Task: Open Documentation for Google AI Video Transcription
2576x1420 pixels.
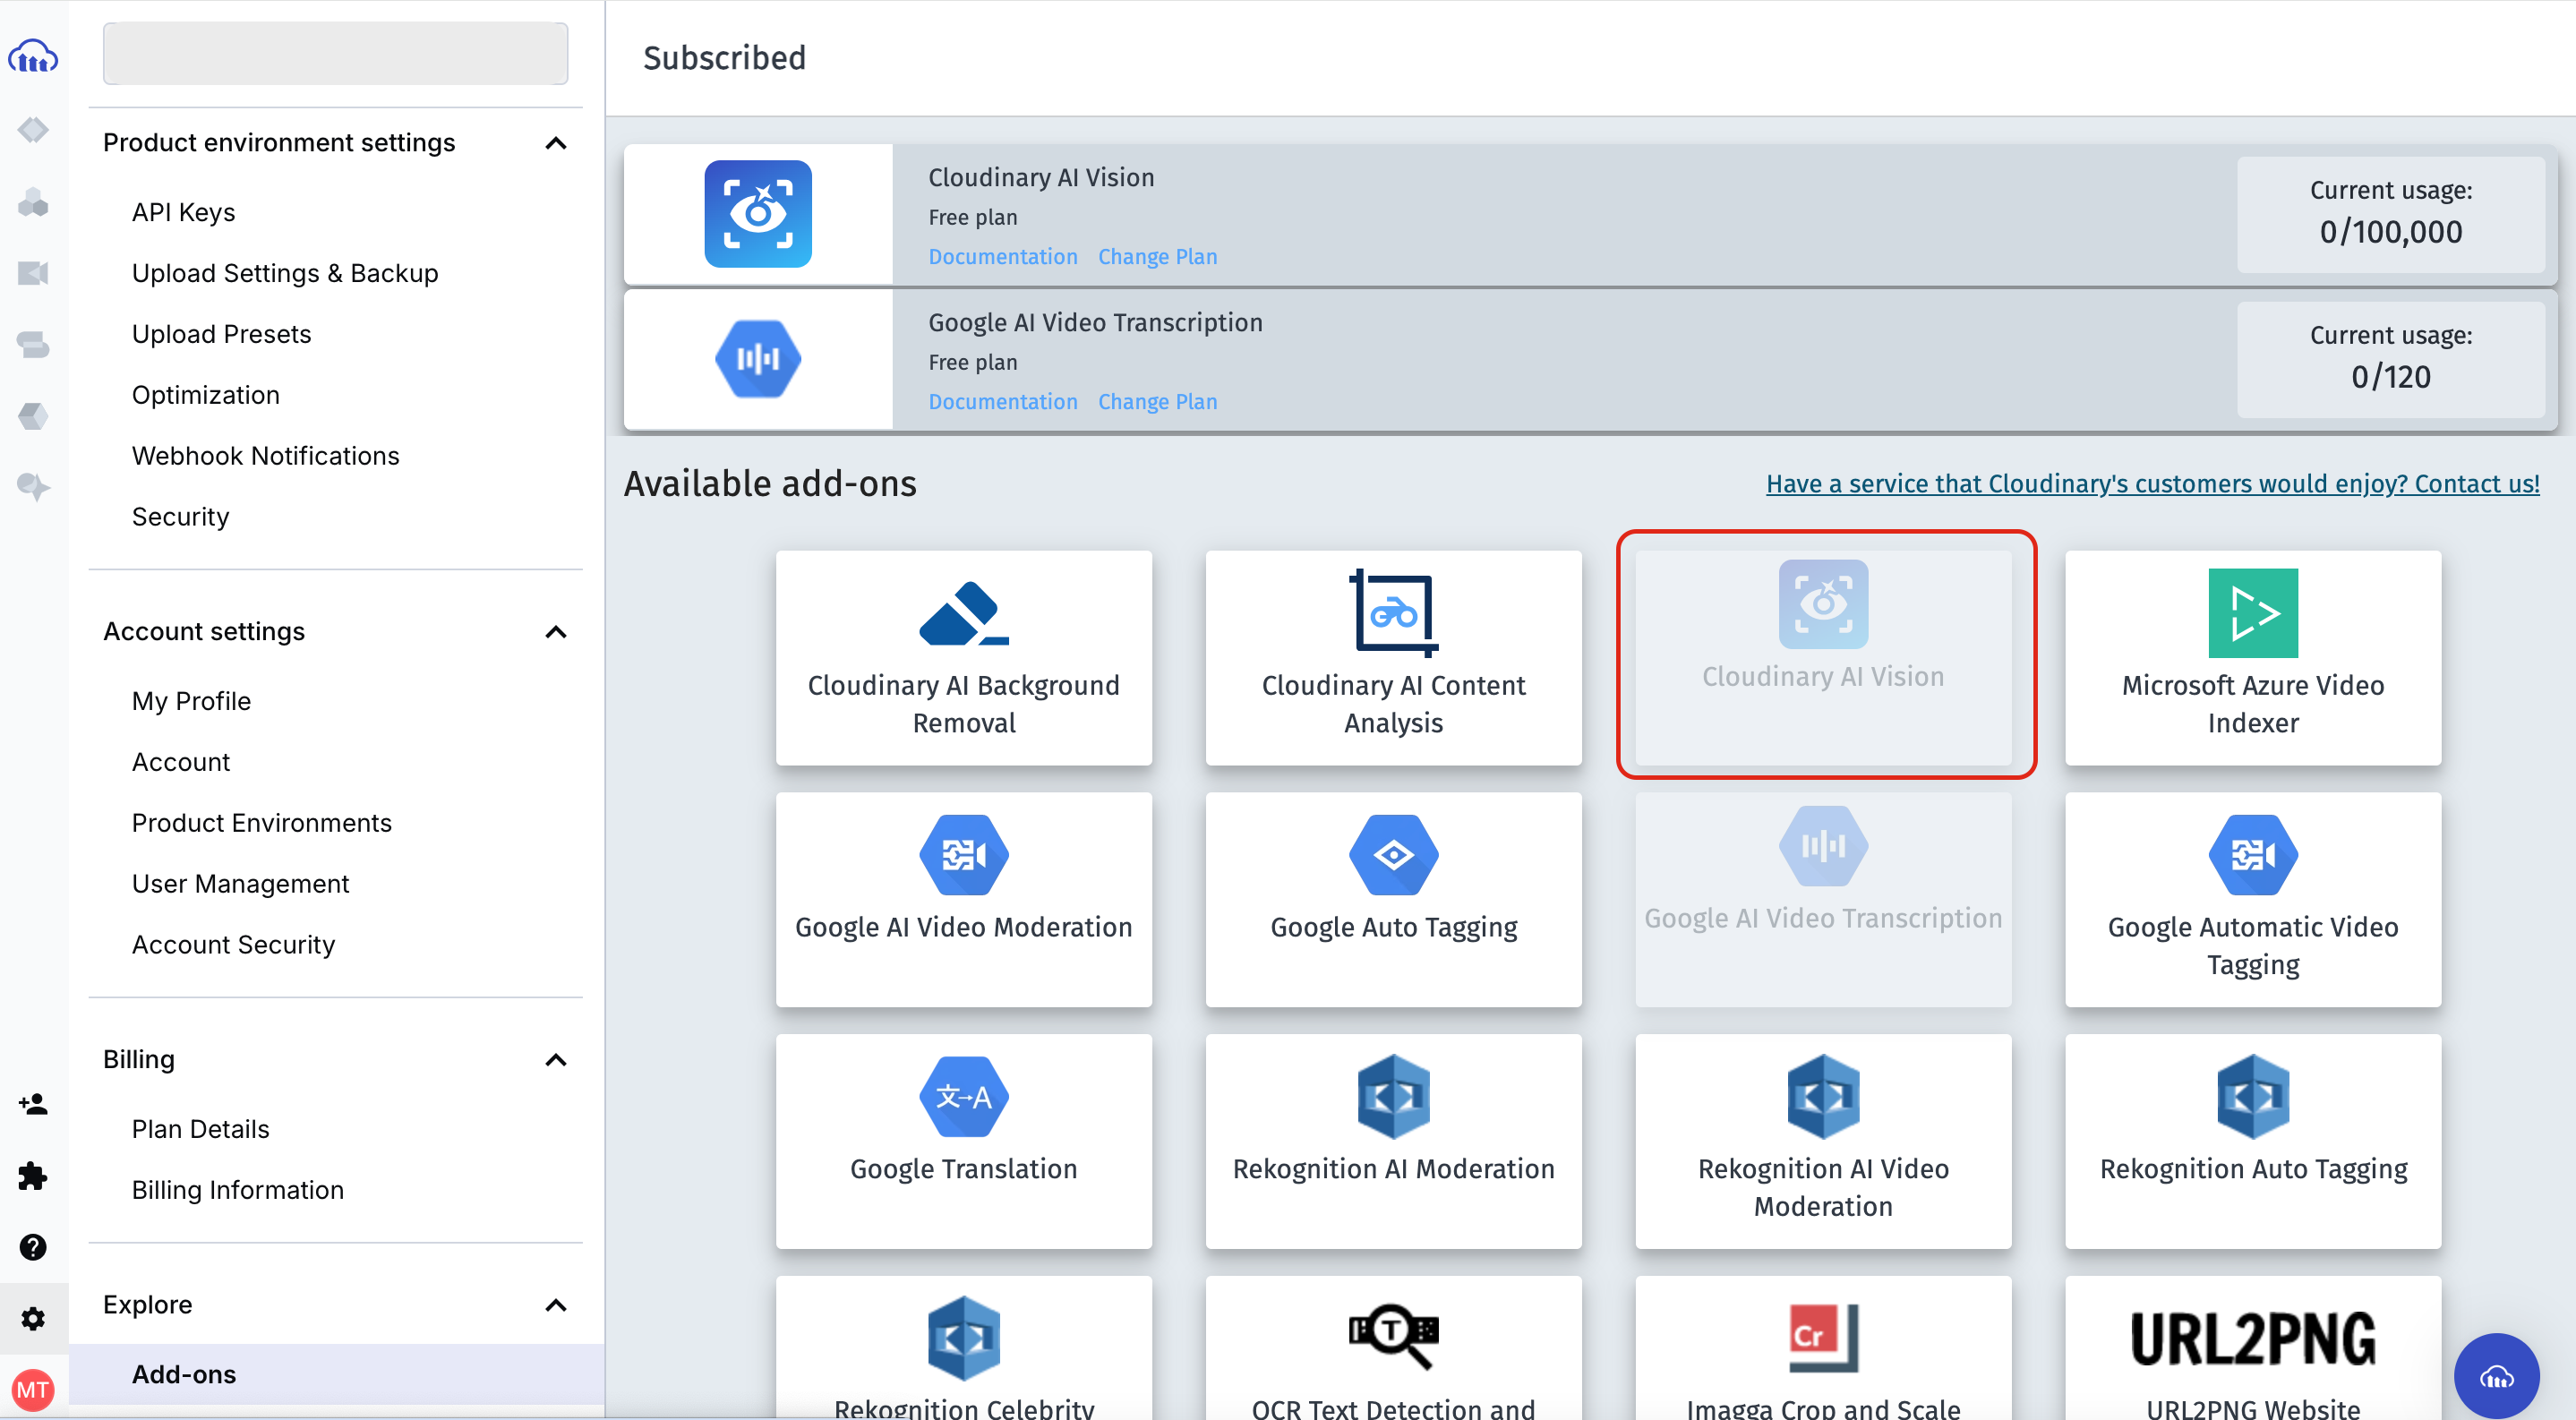Action: [x=1003, y=402]
